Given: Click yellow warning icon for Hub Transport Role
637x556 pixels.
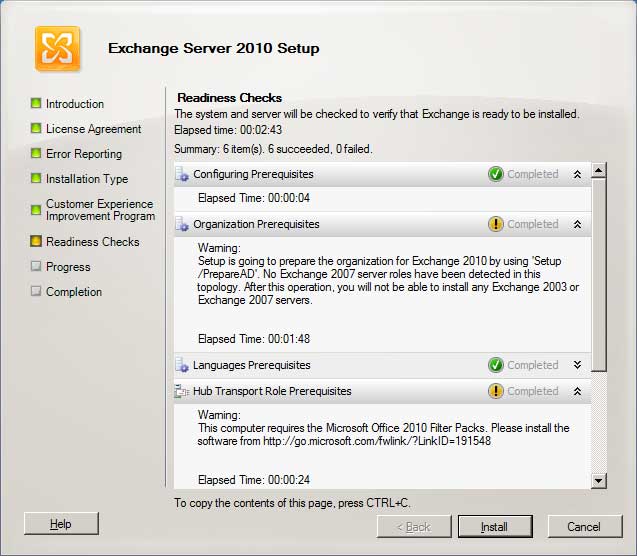Looking at the screenshot, I should pos(495,391).
